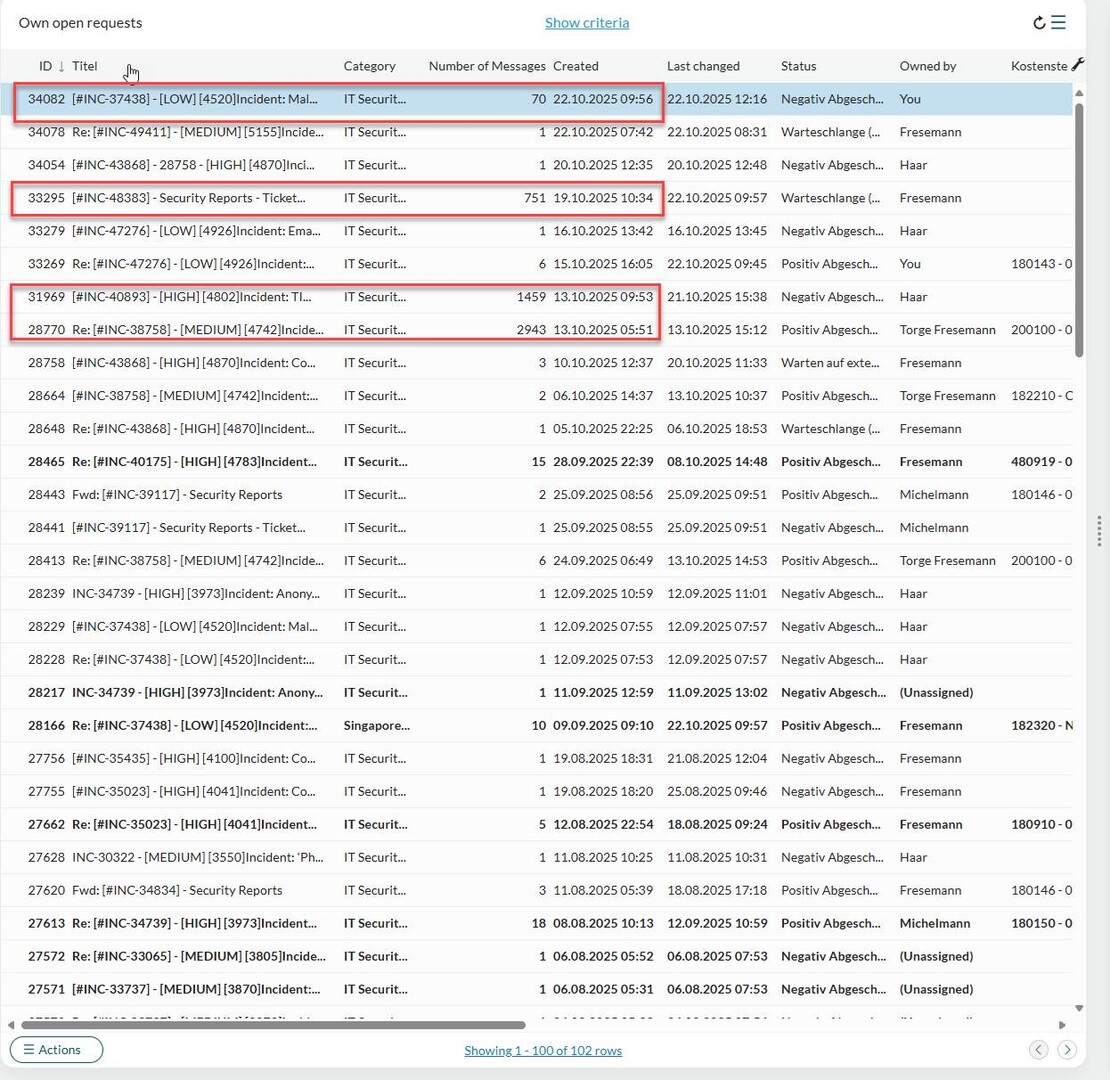1110x1080 pixels.
Task: Click the horizontal scrollbar right arrow
Action: (x=1062, y=1025)
